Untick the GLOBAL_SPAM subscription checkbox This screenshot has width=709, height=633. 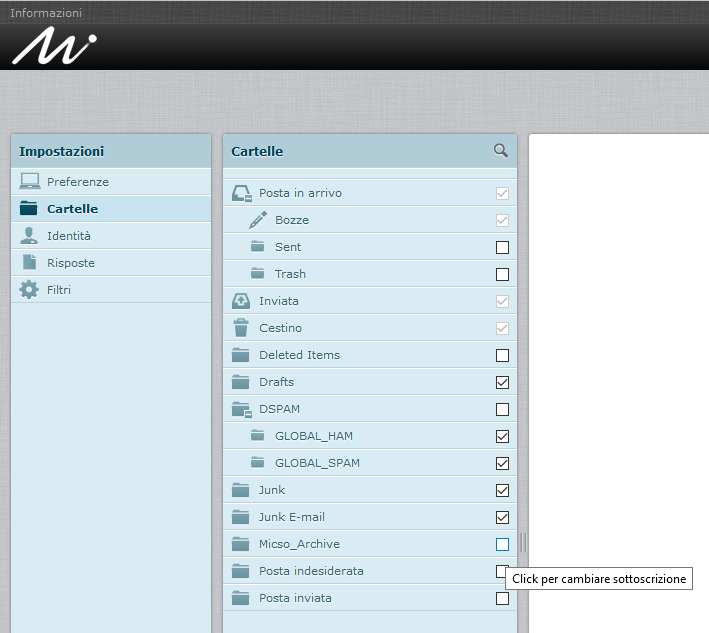(502, 463)
